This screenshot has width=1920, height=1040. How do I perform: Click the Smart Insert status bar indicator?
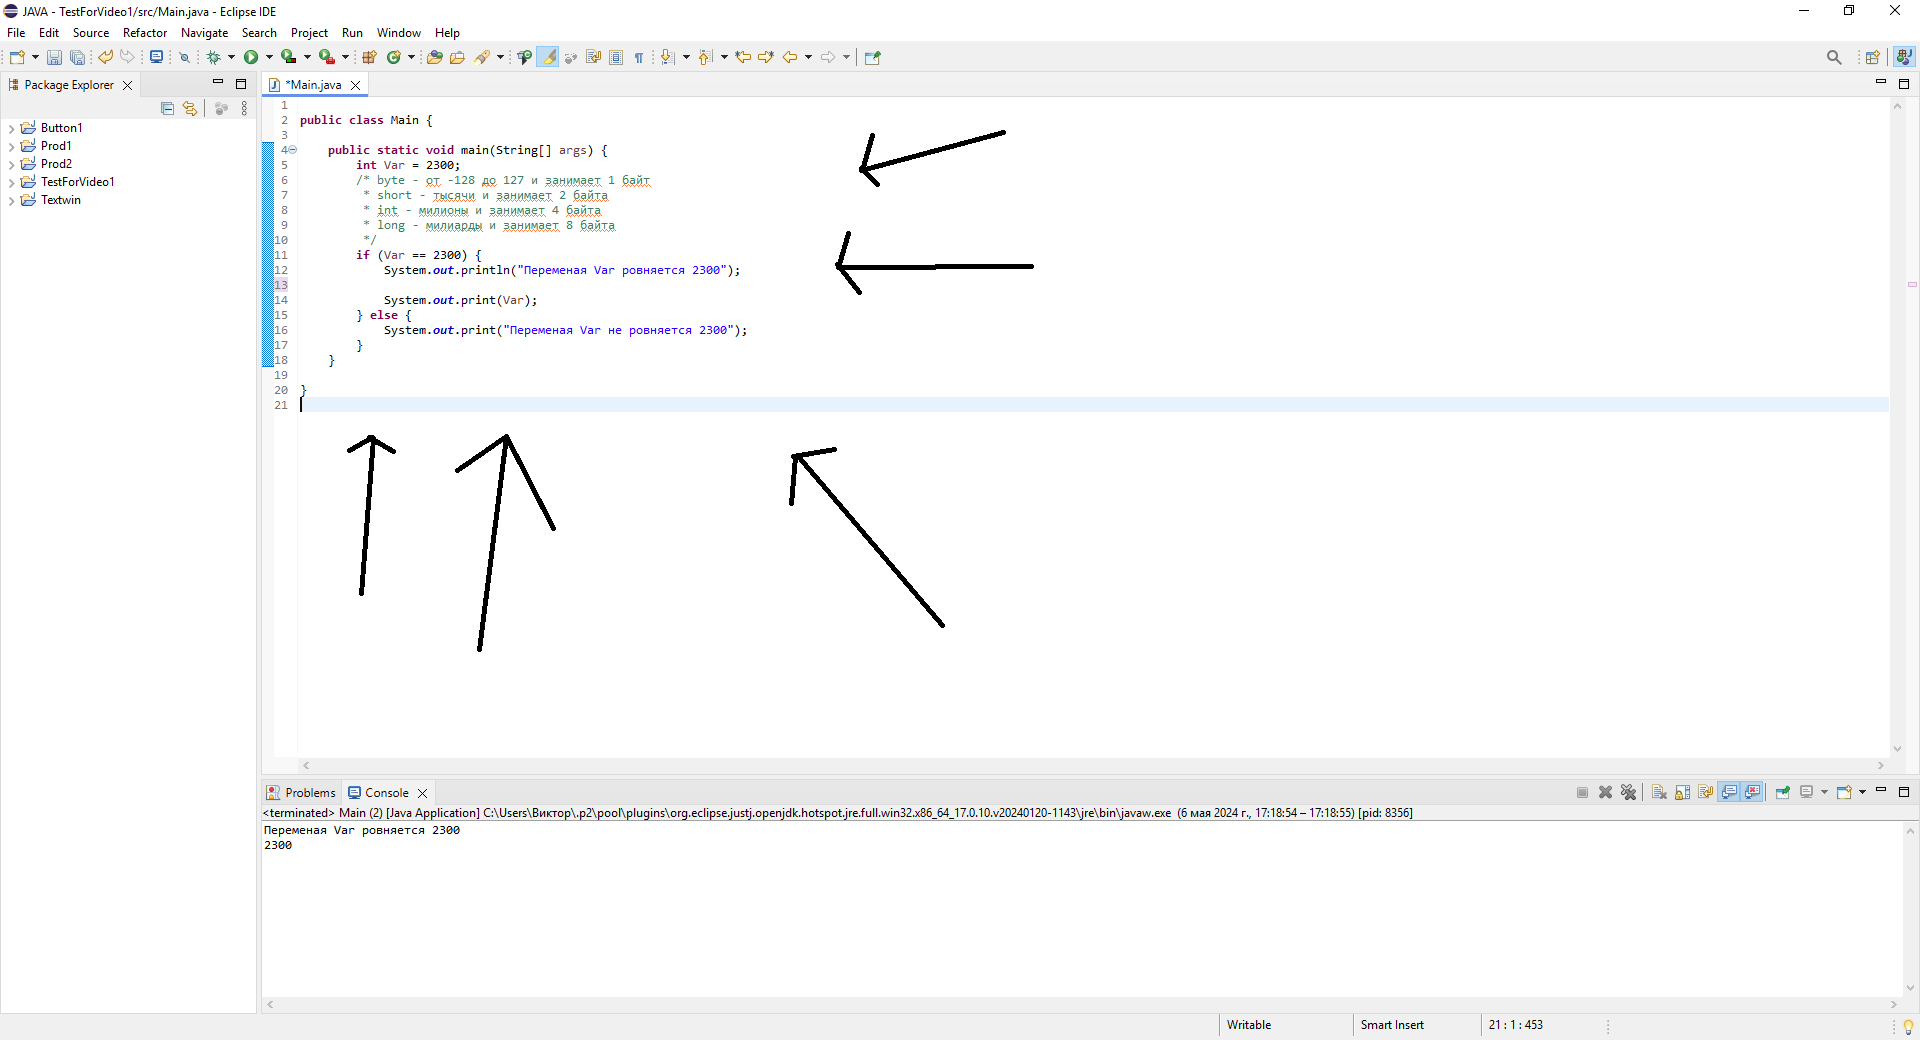(x=1392, y=1025)
